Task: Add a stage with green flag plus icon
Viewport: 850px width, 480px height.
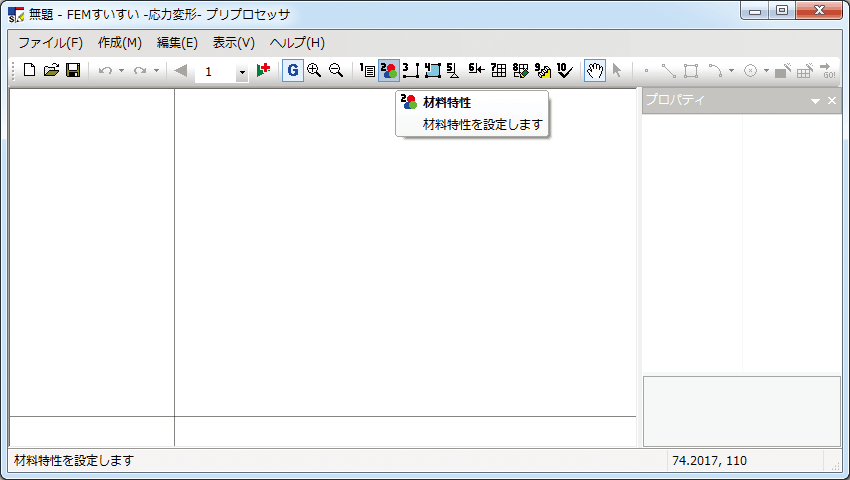Action: point(263,70)
